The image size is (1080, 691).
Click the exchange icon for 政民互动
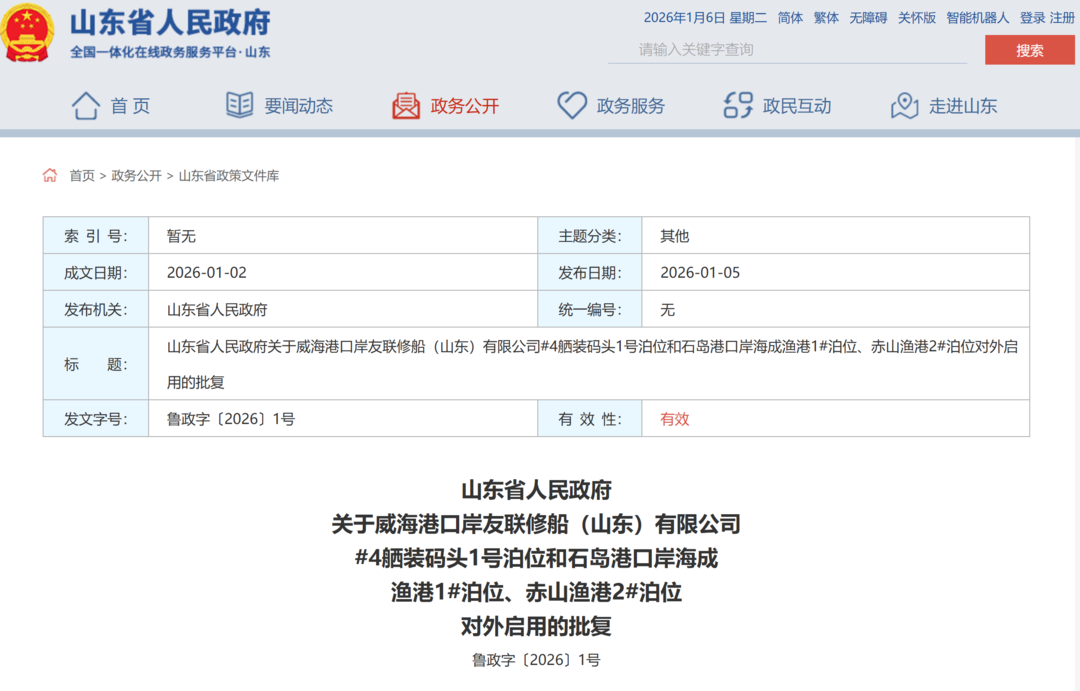[x=738, y=106]
